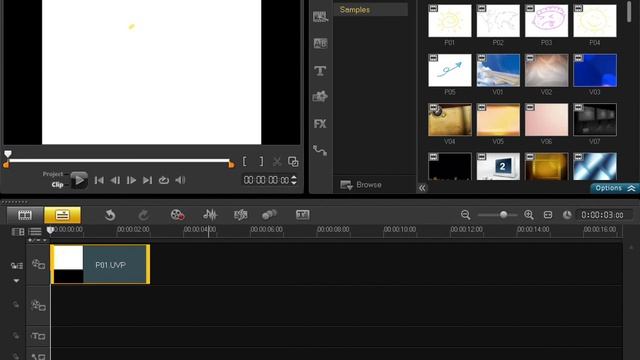640x360 pixels.
Task: Click the project duration 0:00:03:00 field
Action: tap(602, 215)
